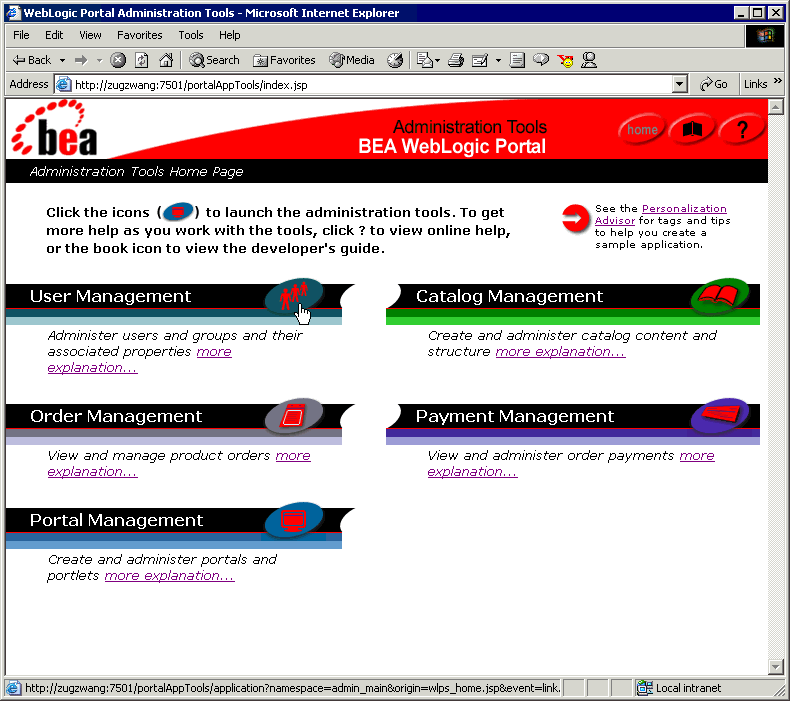Open the Help menu
The height and width of the screenshot is (701, 790).
click(230, 35)
